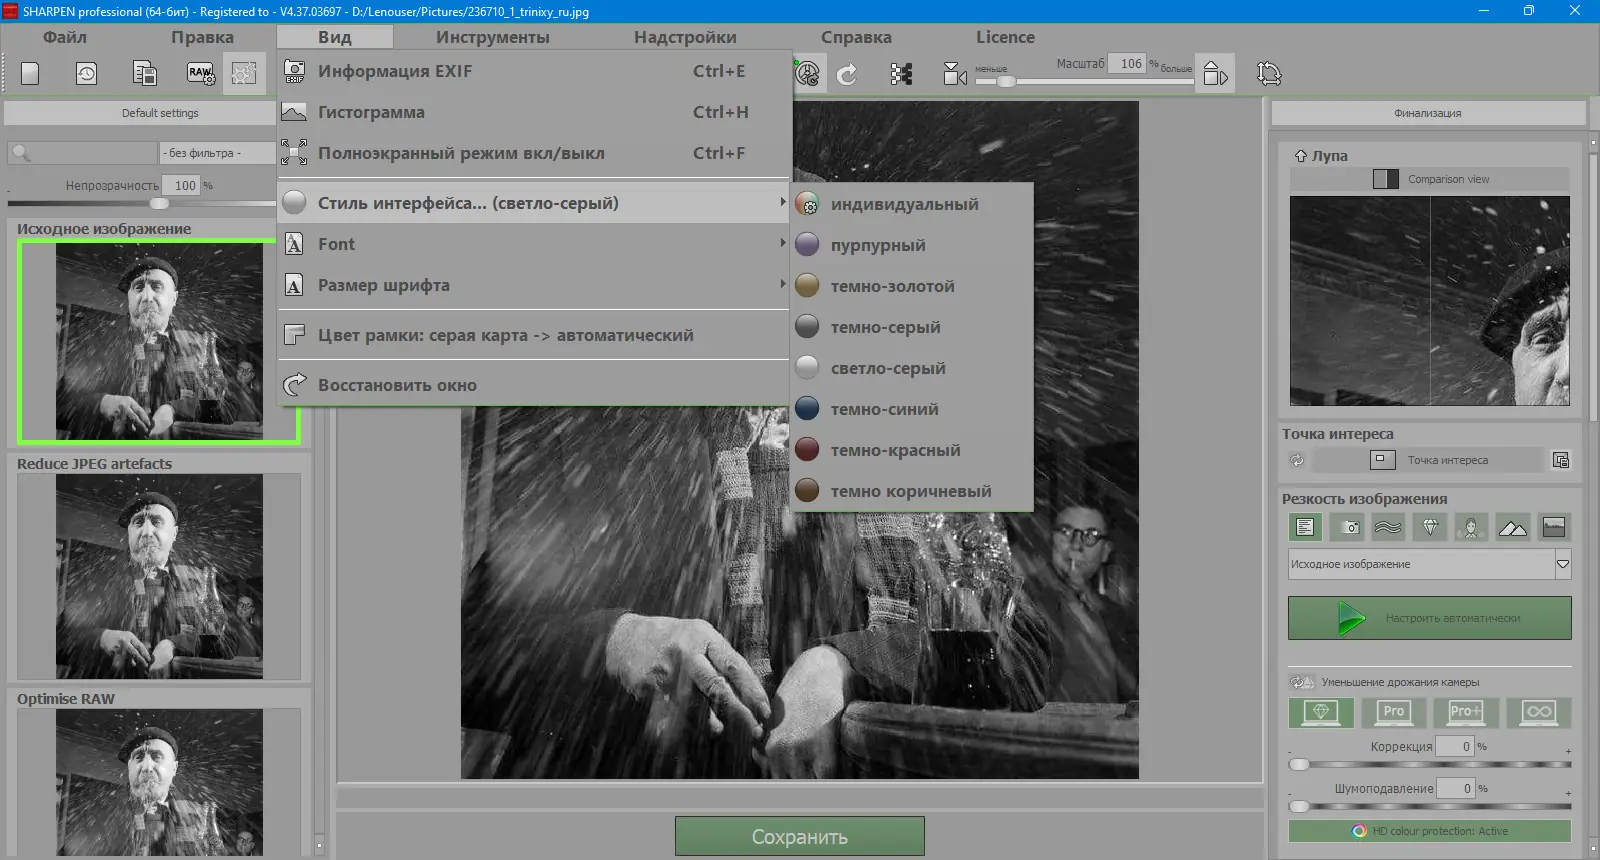1600x860 pixels.
Task: Toggle Уменьшение дрожания камеры link icon
Action: 1302,682
